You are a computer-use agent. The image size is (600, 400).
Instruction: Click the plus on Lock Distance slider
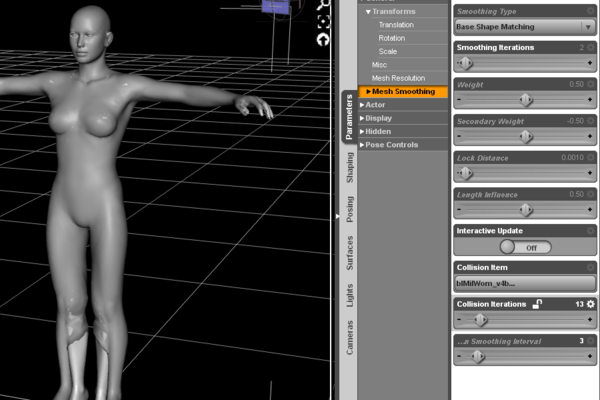pos(590,173)
